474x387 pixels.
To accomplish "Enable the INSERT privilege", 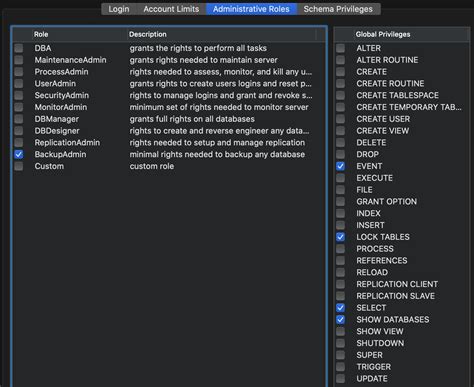I will [x=340, y=225].
